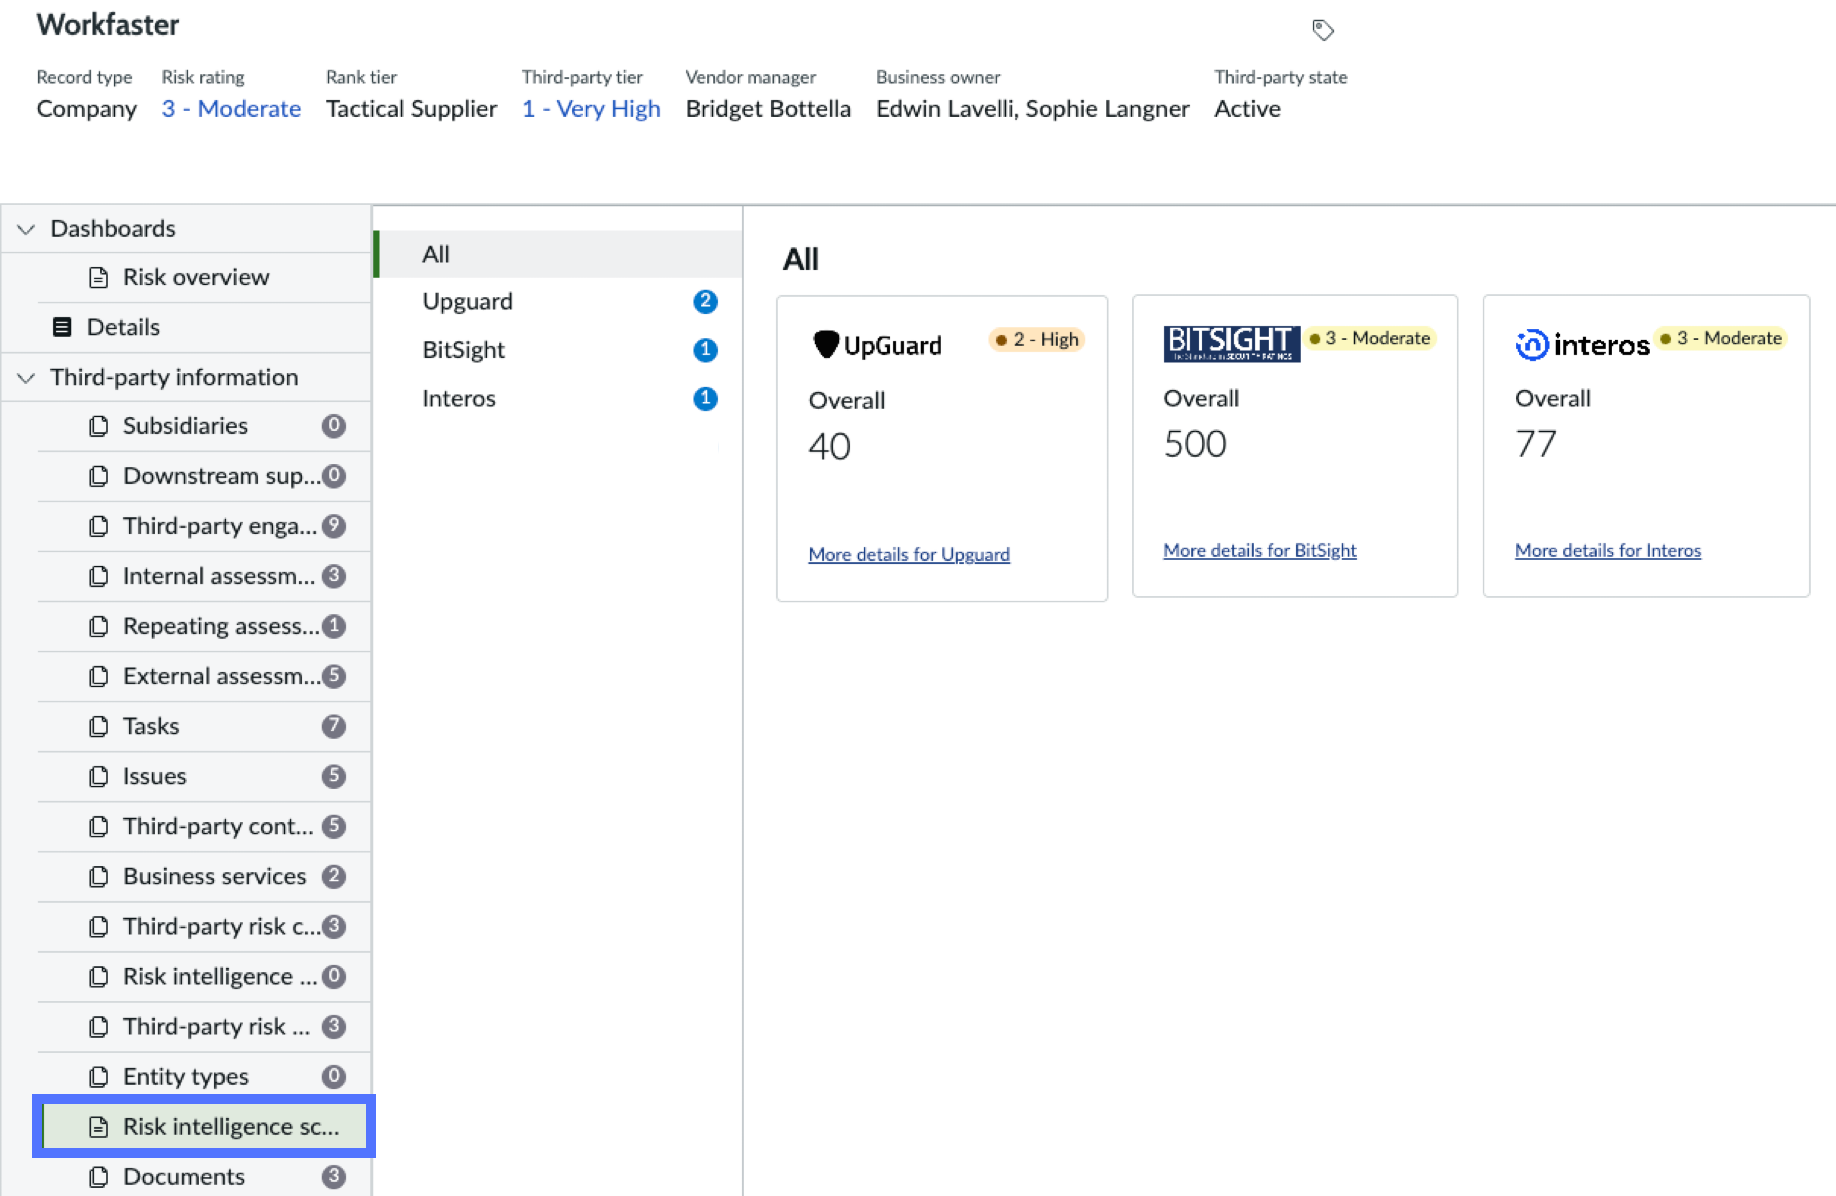
Task: Click the Business services row icon
Action: 98,876
